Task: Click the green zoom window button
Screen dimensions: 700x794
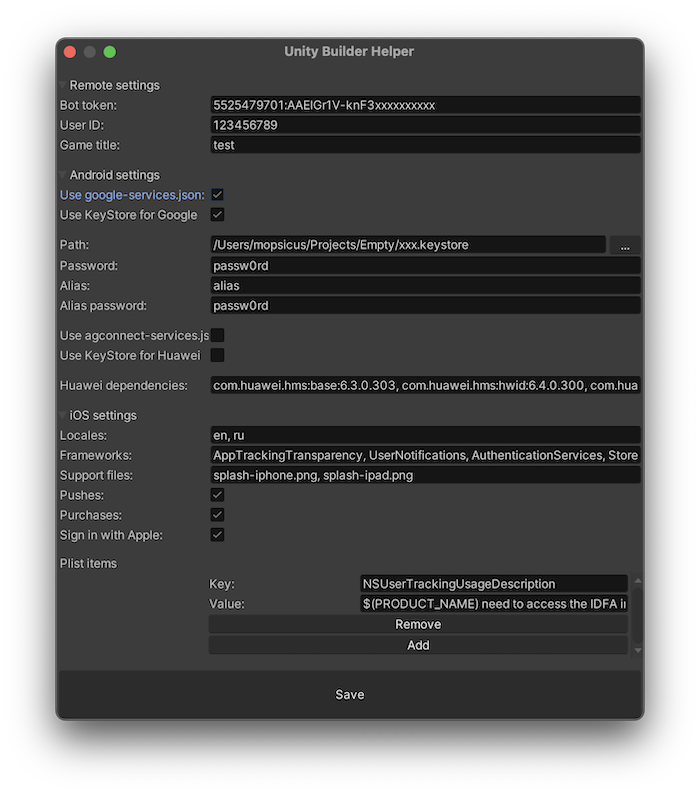Action: click(109, 52)
